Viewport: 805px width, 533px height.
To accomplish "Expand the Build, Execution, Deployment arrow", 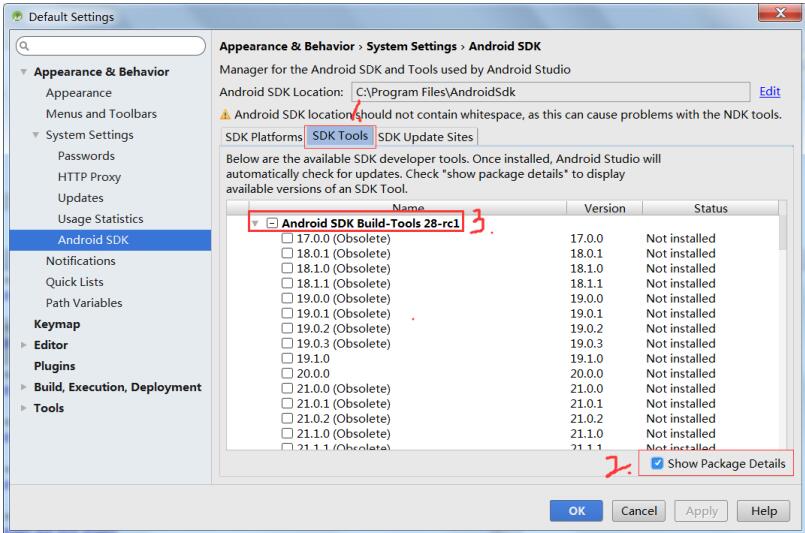I will click(x=23, y=387).
